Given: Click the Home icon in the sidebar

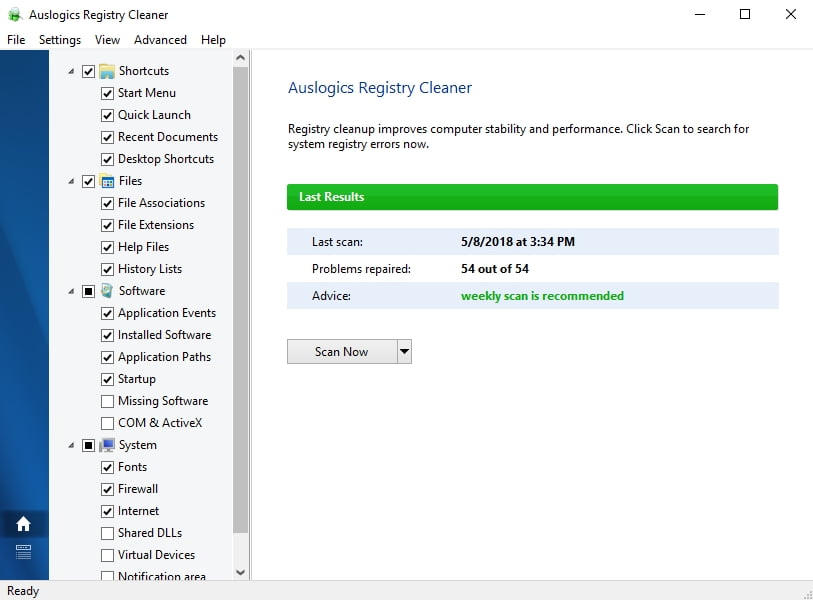Looking at the screenshot, I should tap(24, 524).
